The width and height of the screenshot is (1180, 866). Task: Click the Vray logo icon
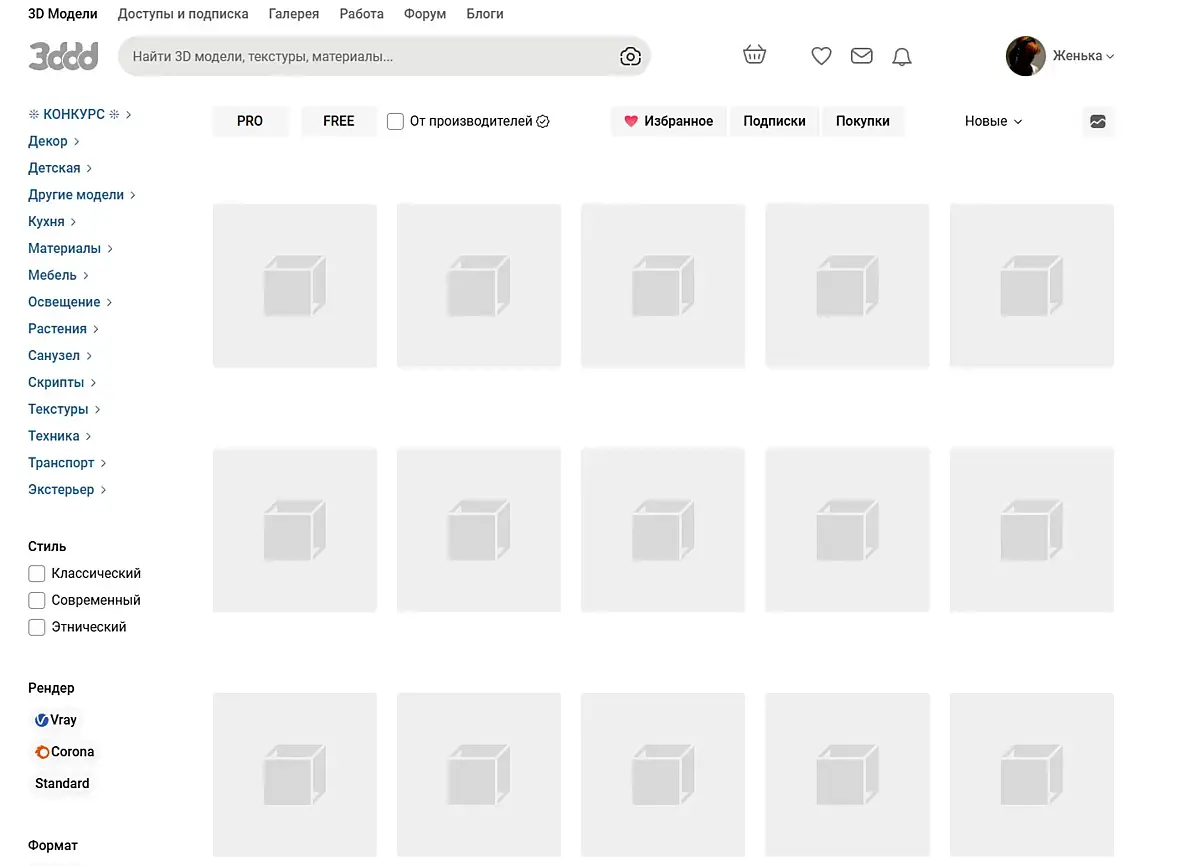coord(41,720)
